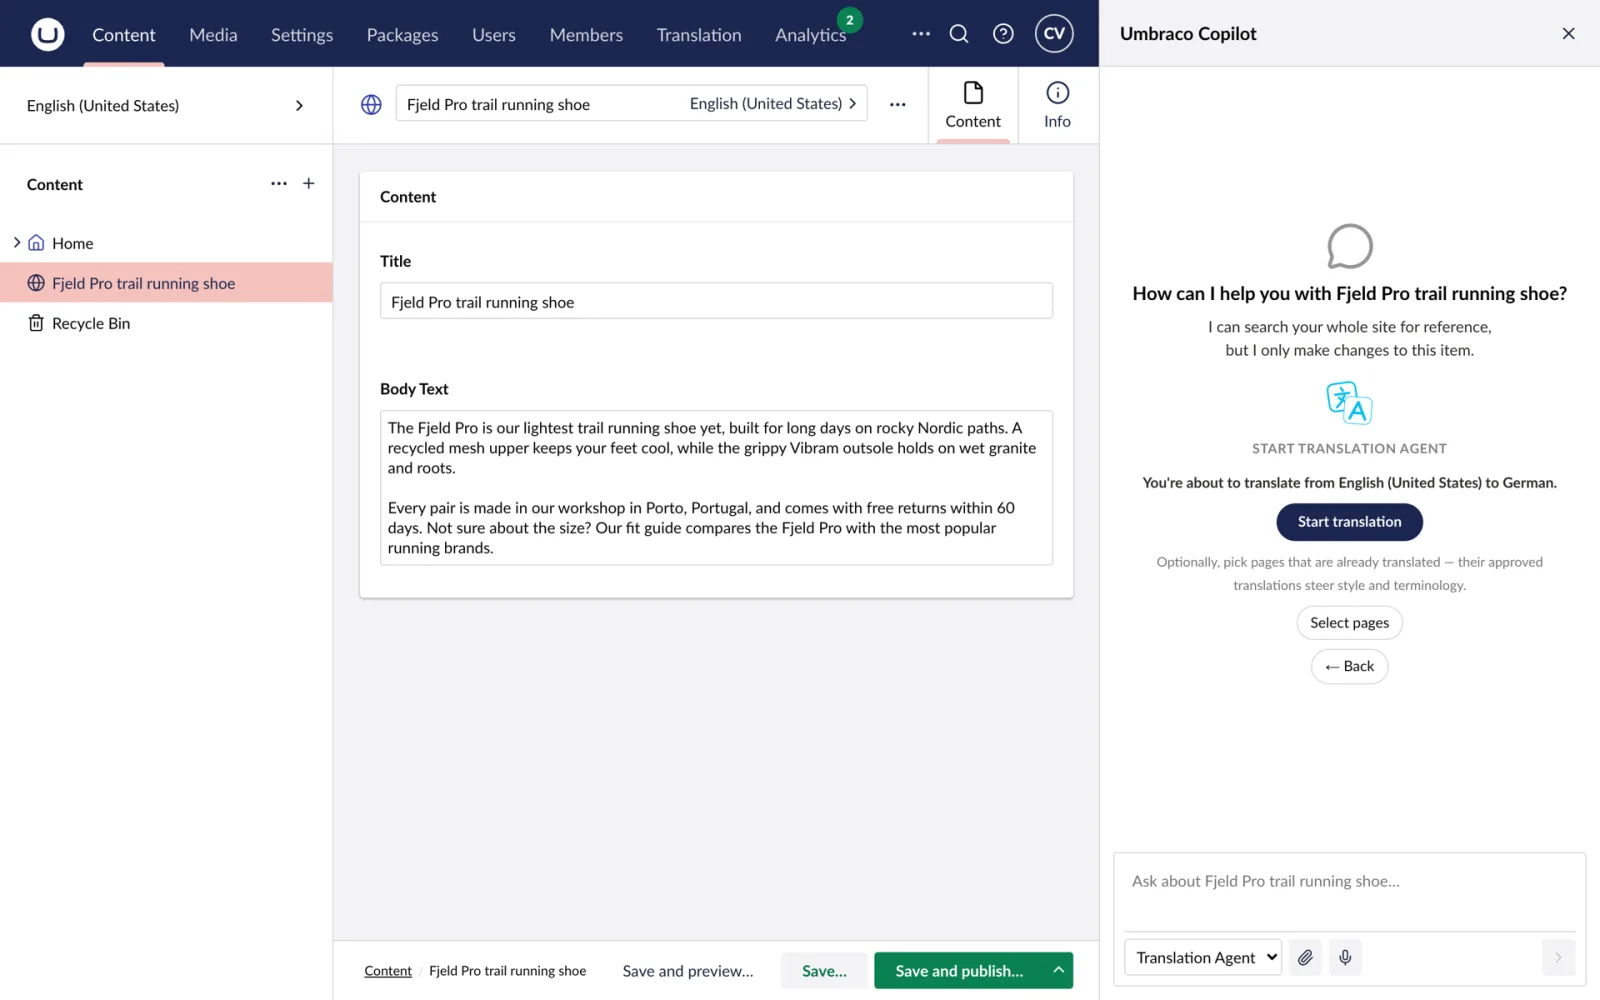Open Content tree actions ellipsis
The height and width of the screenshot is (1000, 1600).
click(x=279, y=184)
